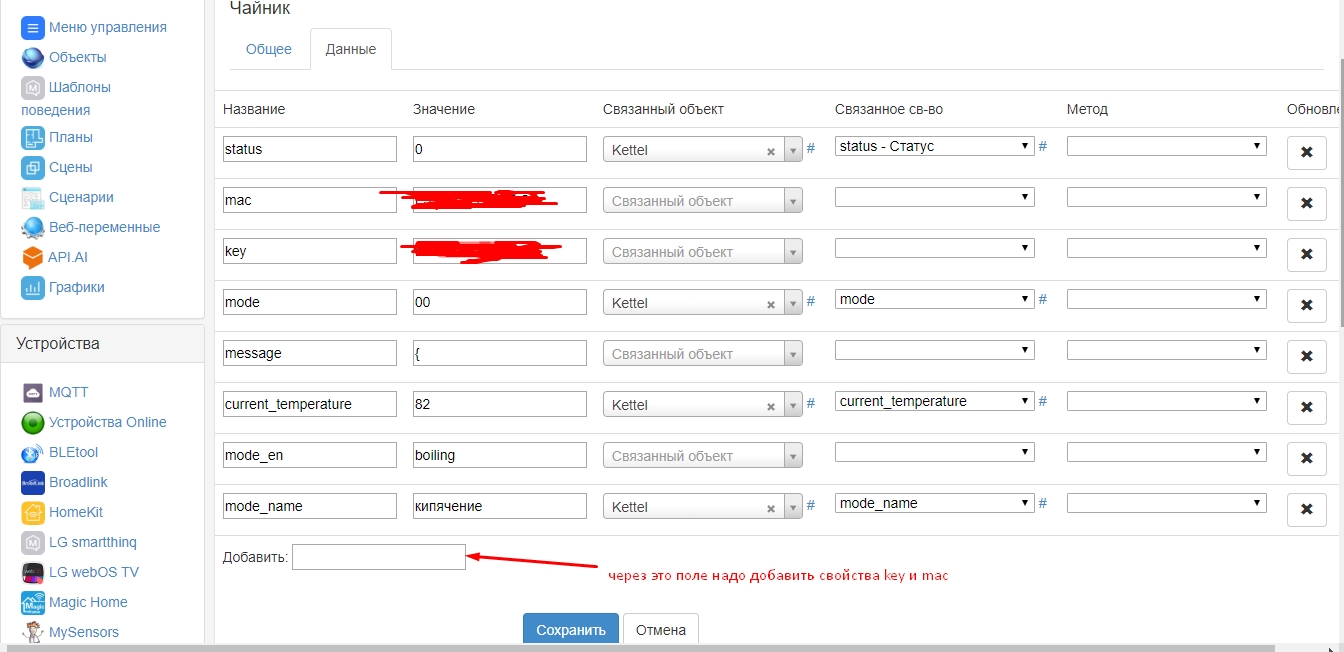
Task: Open the Broadlink link in sidebar
Action: pyautogui.click(x=78, y=482)
